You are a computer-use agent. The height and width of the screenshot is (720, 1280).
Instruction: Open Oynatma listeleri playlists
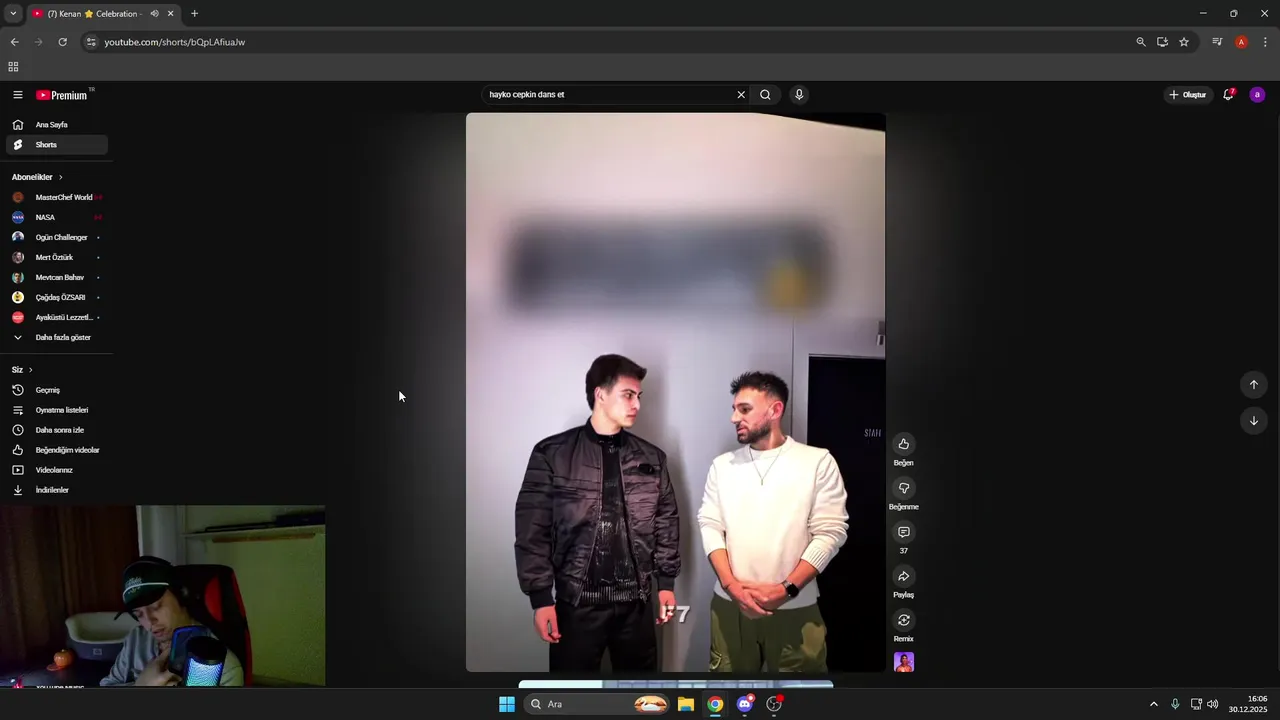pyautogui.click(x=57, y=410)
